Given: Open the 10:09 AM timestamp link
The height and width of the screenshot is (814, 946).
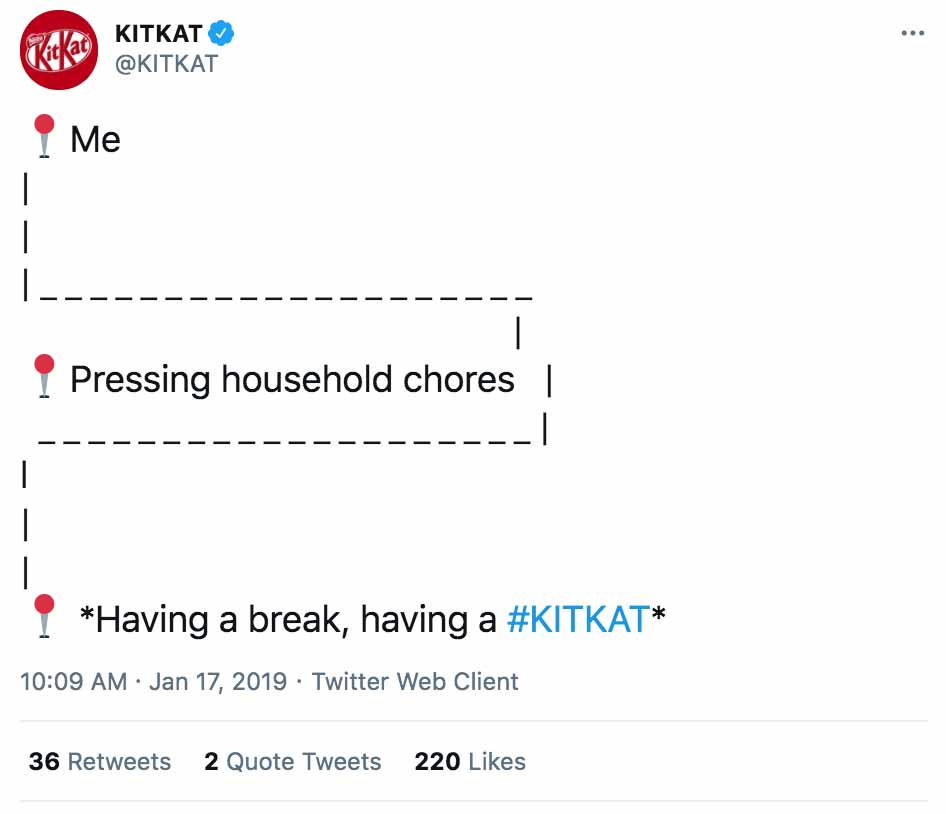Looking at the screenshot, I should point(74,681).
